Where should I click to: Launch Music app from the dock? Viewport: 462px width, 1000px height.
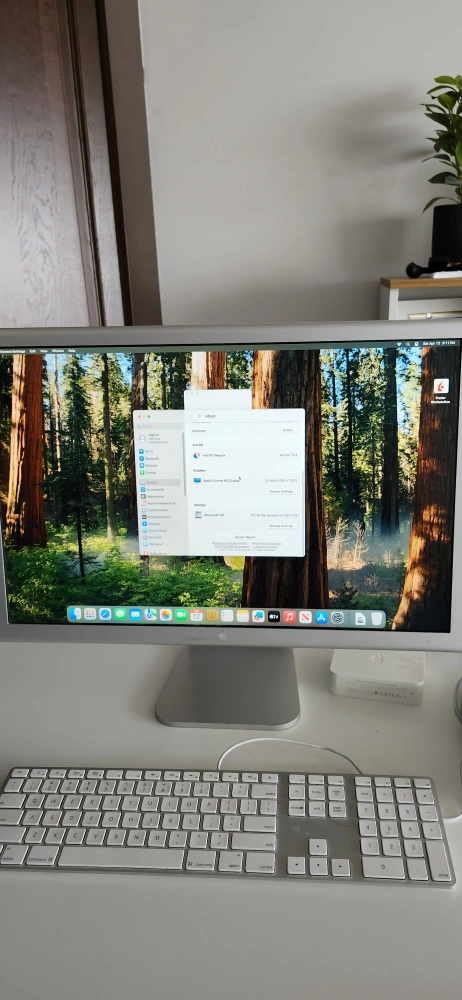point(290,616)
